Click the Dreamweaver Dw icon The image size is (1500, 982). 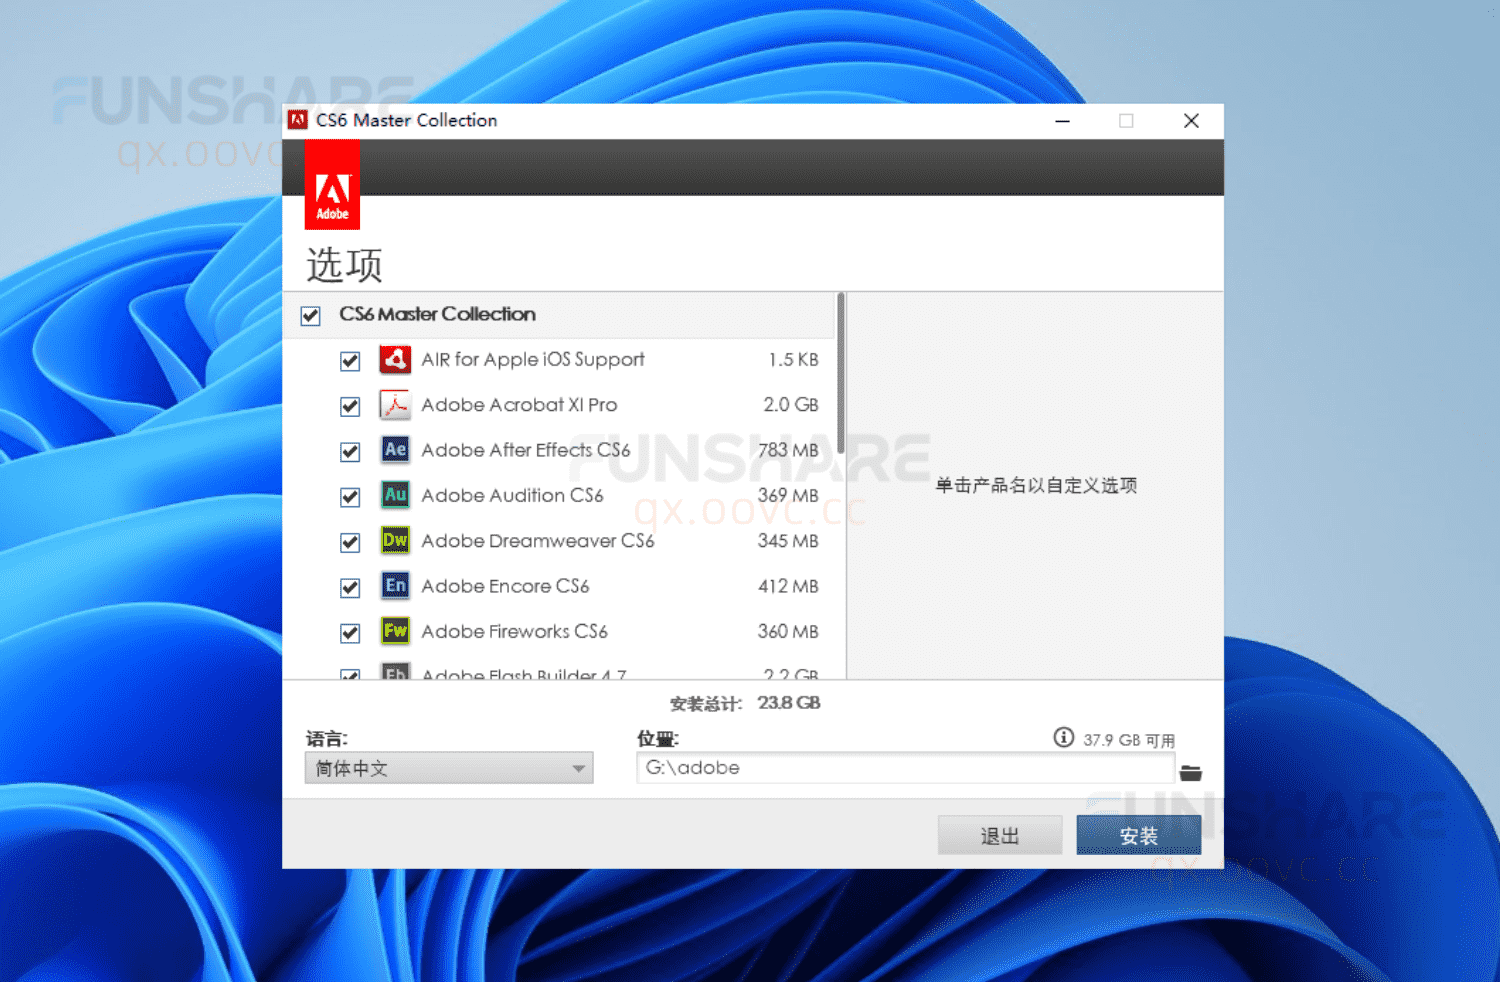(395, 540)
